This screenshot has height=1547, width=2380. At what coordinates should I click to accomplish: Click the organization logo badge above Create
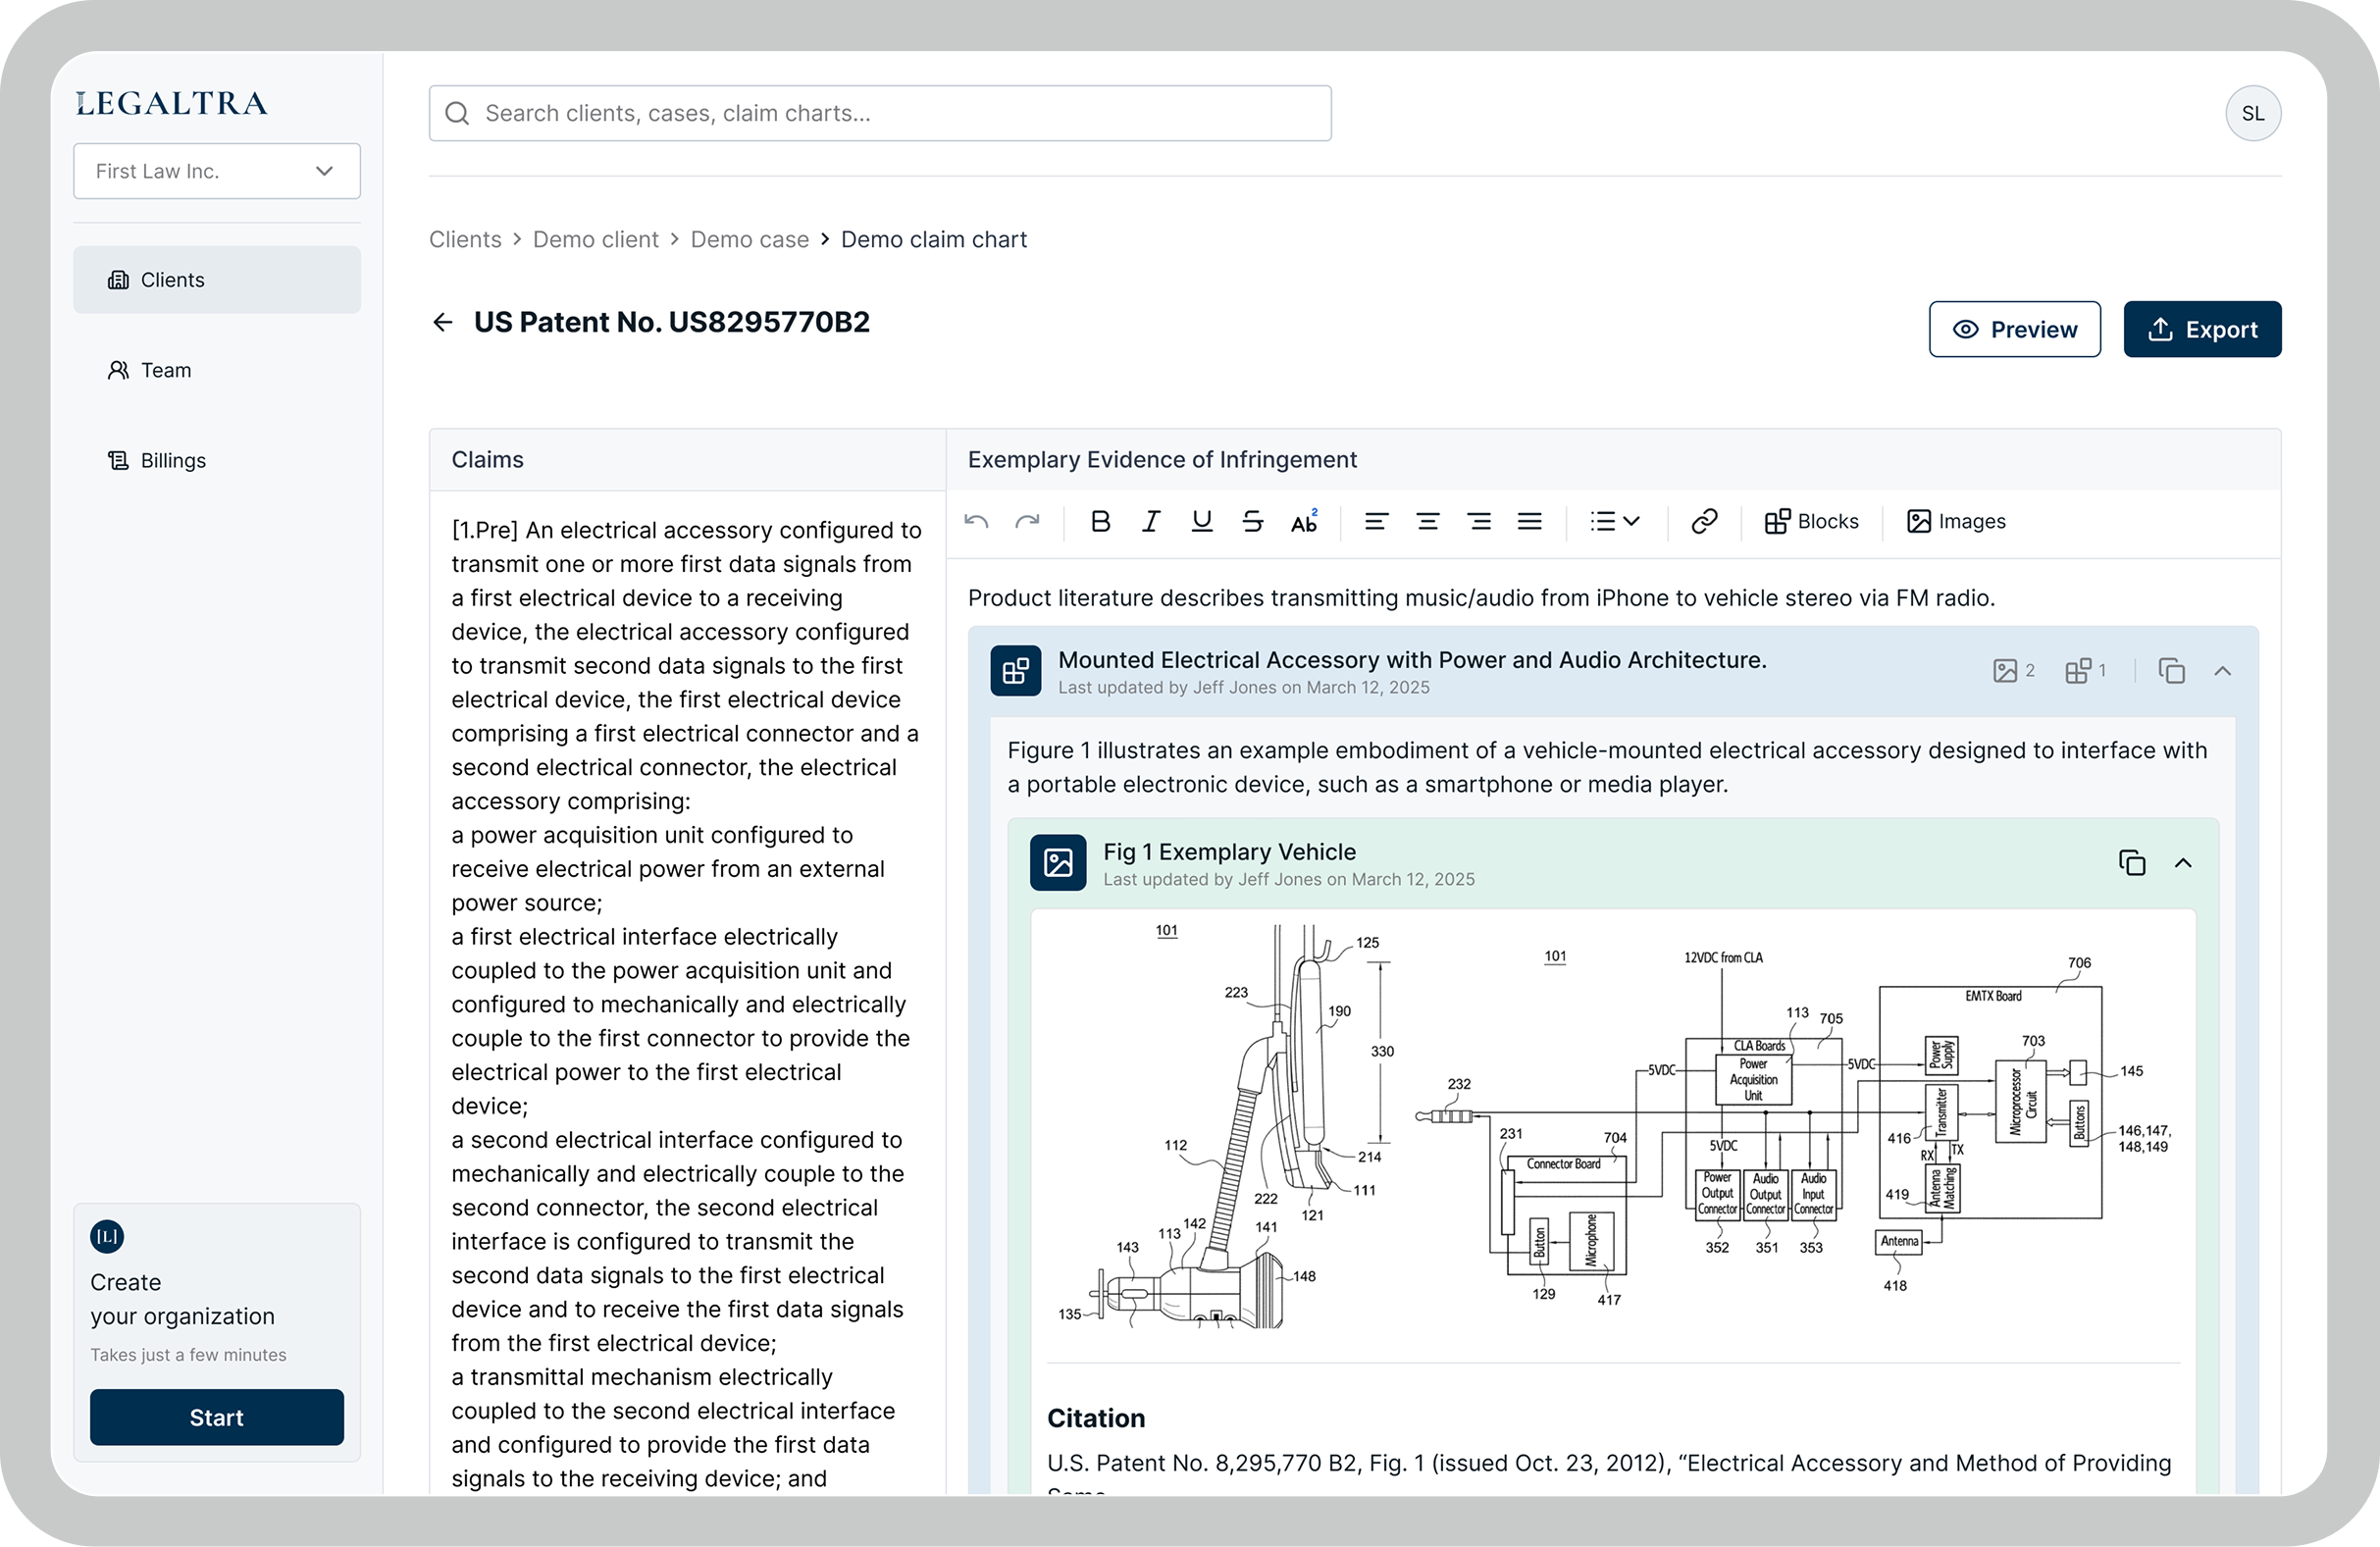pos(107,1237)
